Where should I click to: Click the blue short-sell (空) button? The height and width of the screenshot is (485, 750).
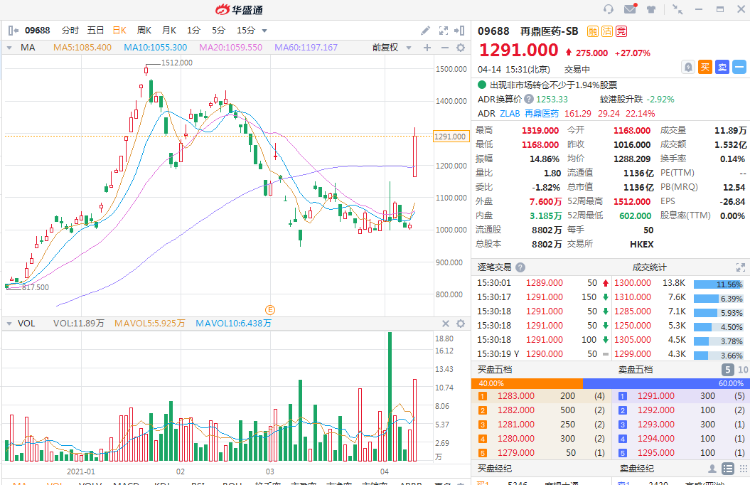721,67
